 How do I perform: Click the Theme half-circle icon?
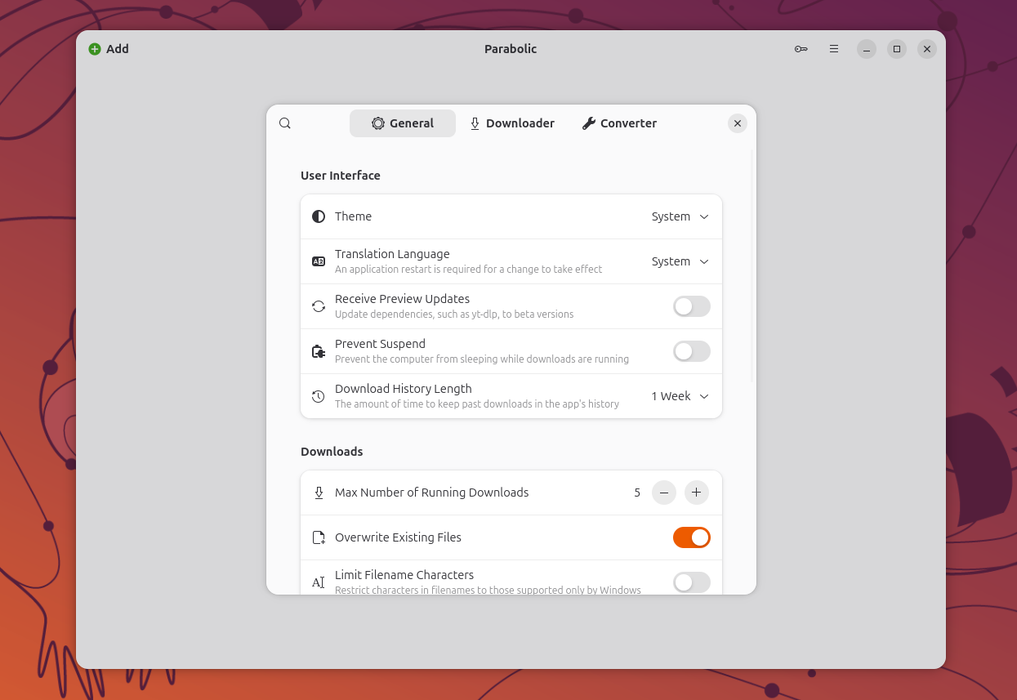tap(318, 217)
